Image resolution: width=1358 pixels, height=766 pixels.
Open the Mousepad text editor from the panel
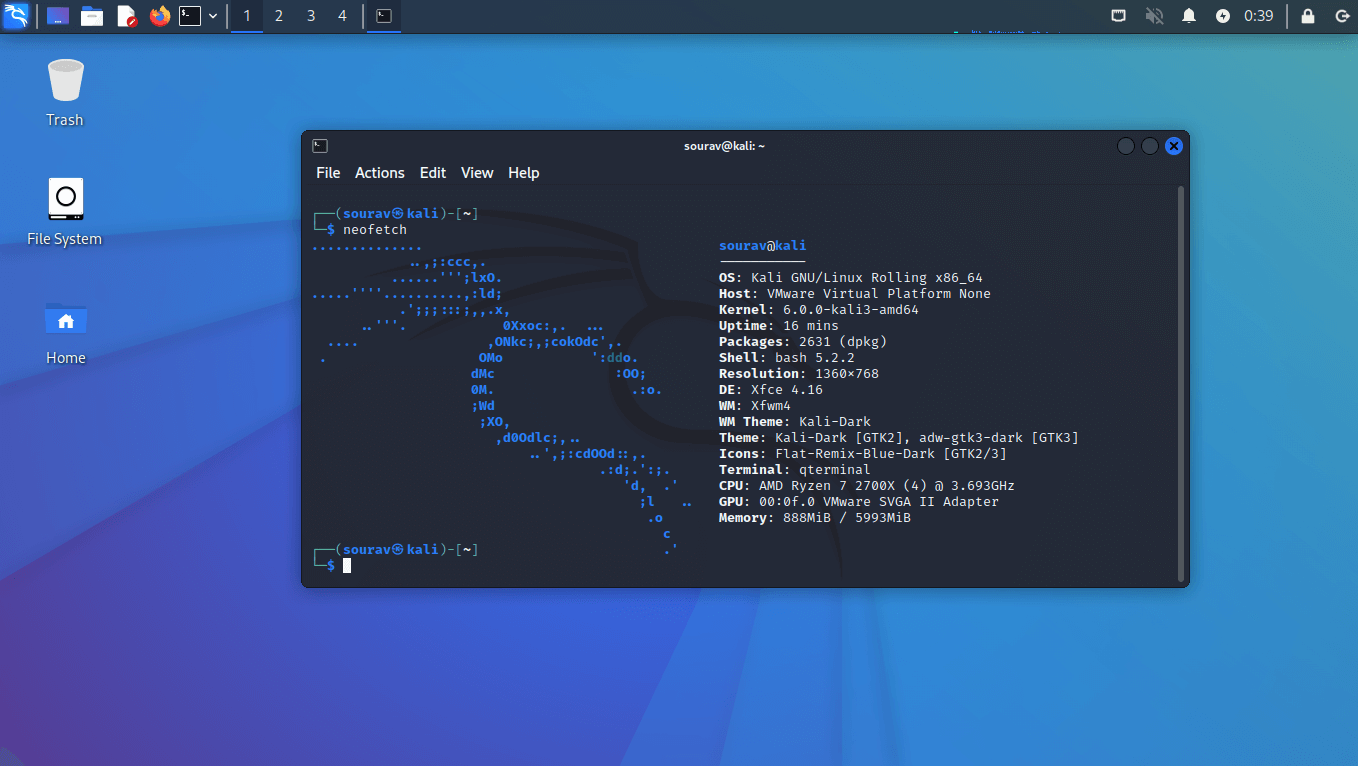point(126,16)
